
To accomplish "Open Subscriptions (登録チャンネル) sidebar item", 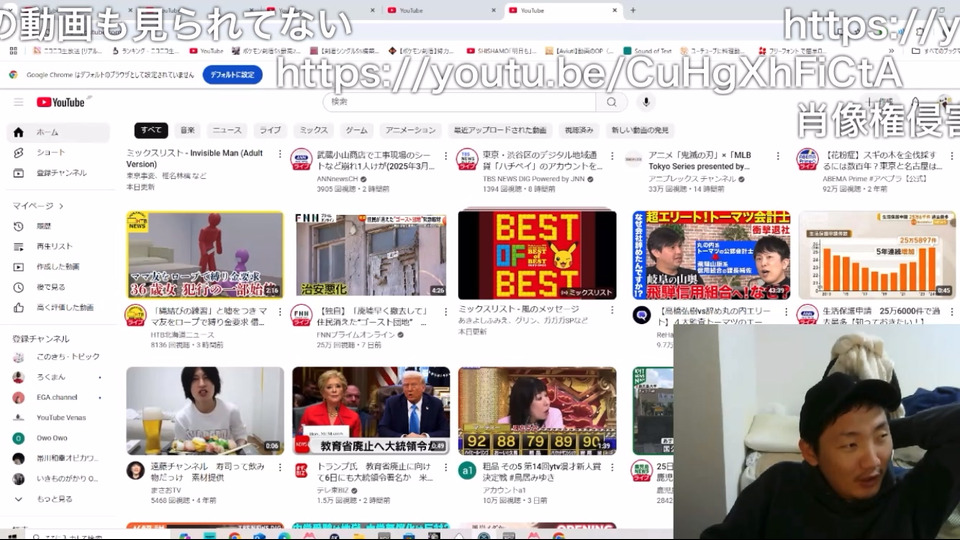I will pos(58,173).
